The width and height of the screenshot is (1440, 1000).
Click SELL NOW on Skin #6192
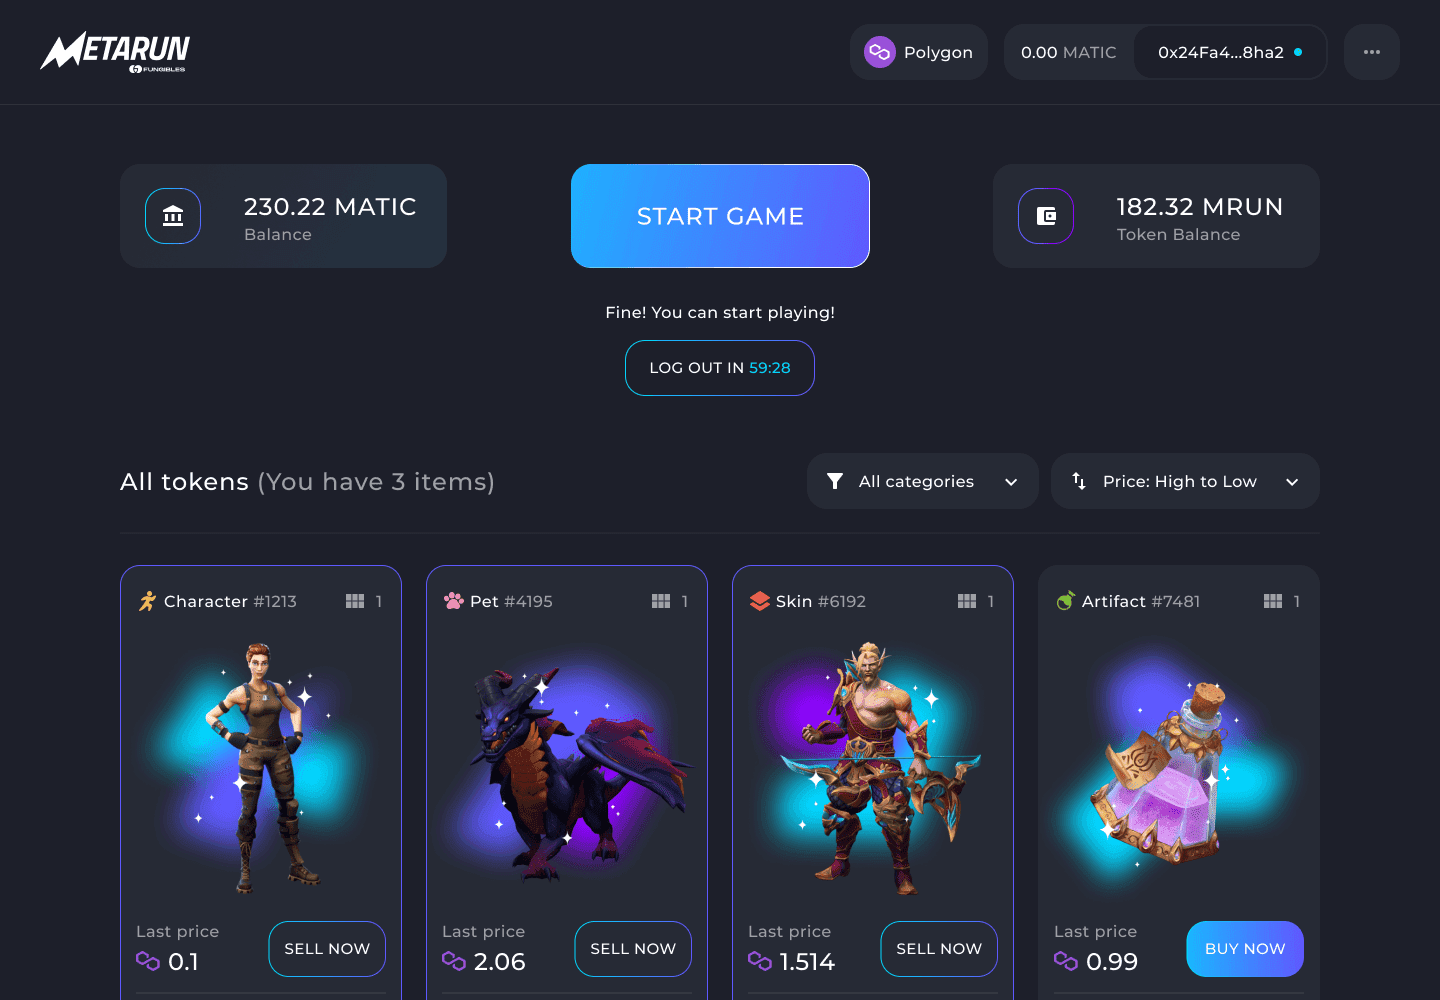939,949
